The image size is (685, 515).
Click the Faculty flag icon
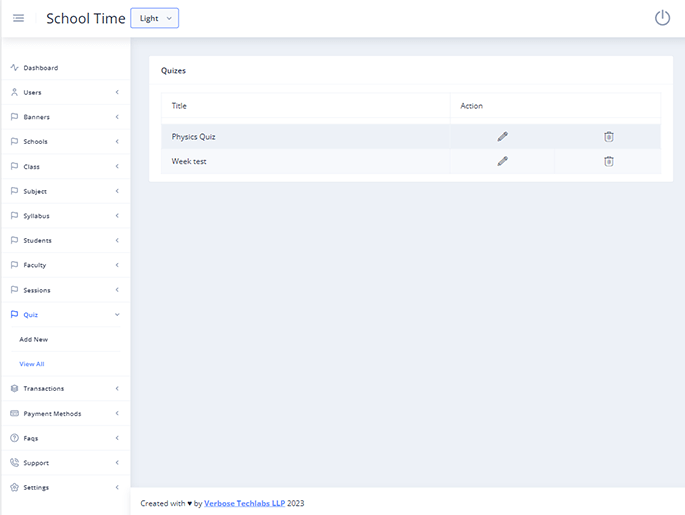point(14,265)
